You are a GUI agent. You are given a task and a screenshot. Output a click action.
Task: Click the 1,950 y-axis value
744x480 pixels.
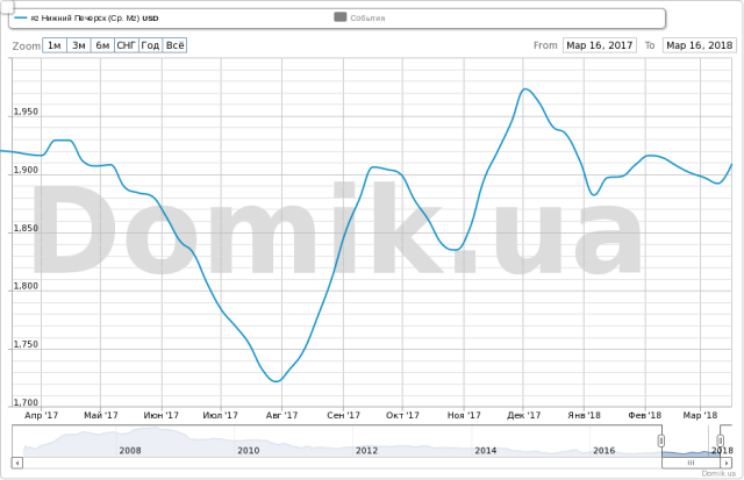tap(26, 112)
